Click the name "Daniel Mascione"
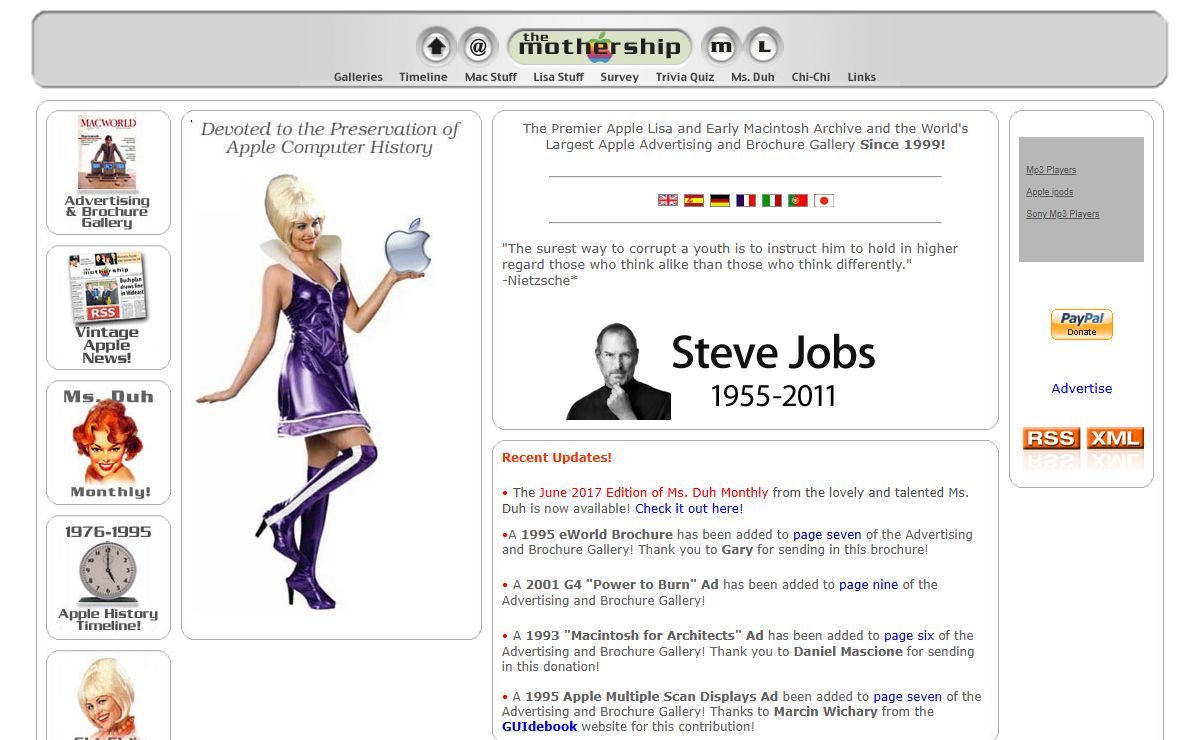This screenshot has width=1200, height=740. pyautogui.click(x=848, y=651)
